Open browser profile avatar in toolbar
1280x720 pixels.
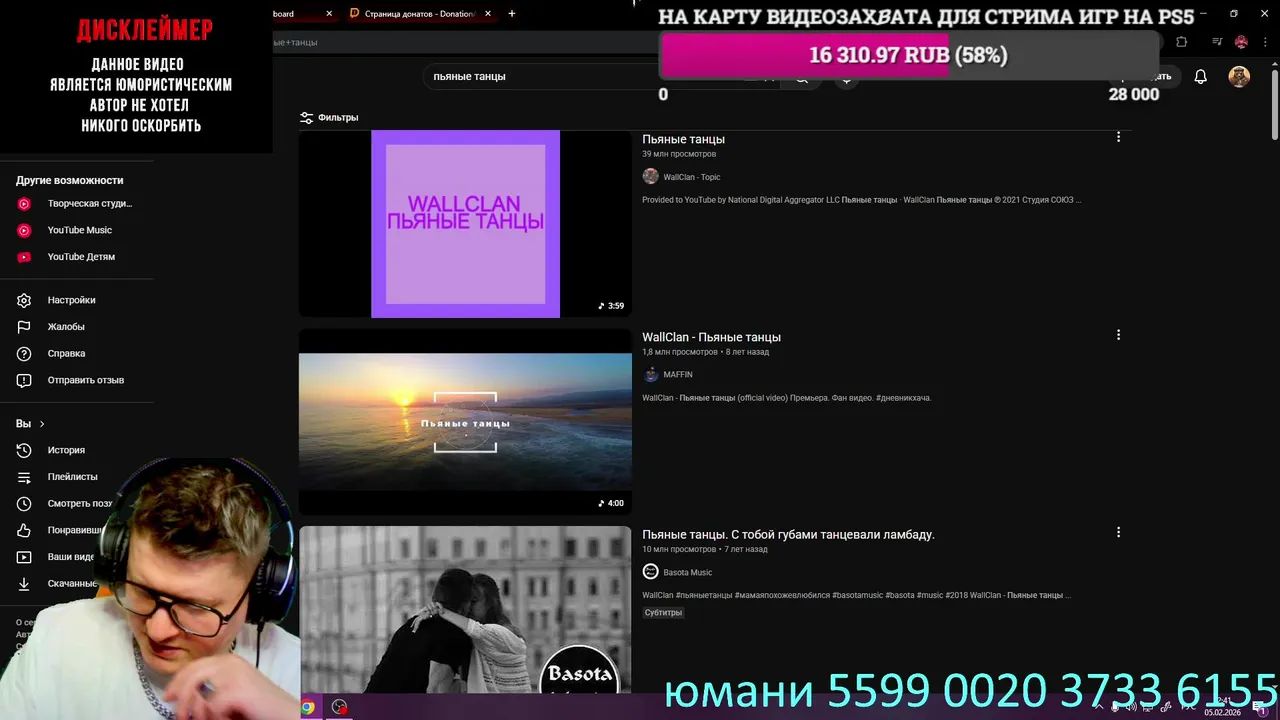(1241, 42)
